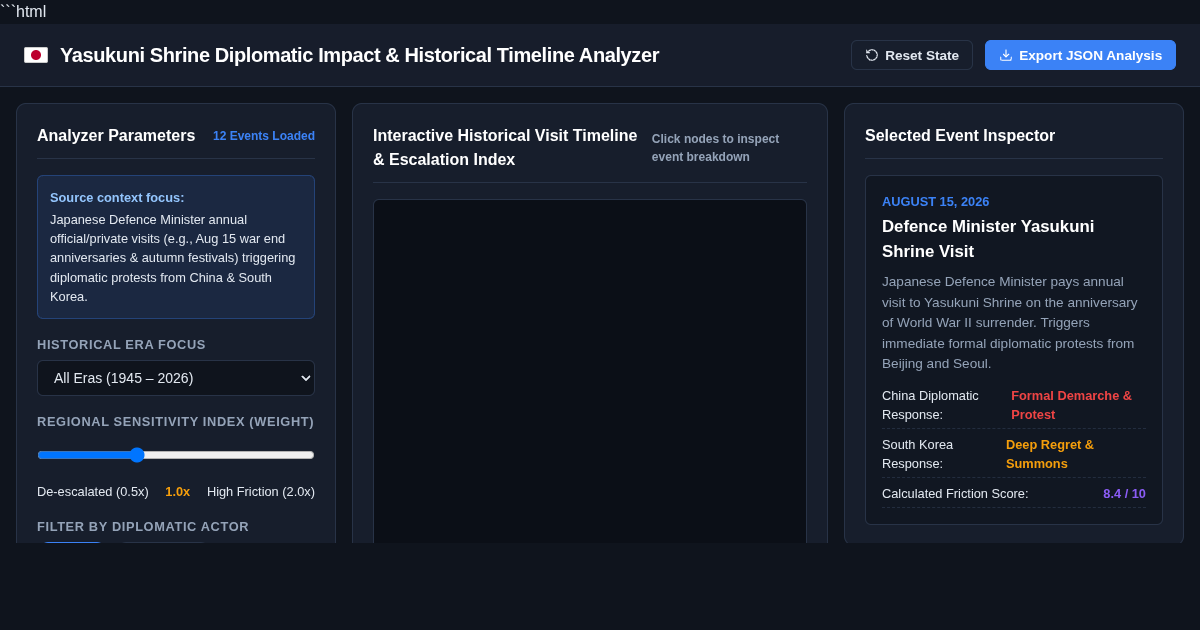Click the Deep Regret & Summons value
The height and width of the screenshot is (630, 1200).
tap(1050, 453)
